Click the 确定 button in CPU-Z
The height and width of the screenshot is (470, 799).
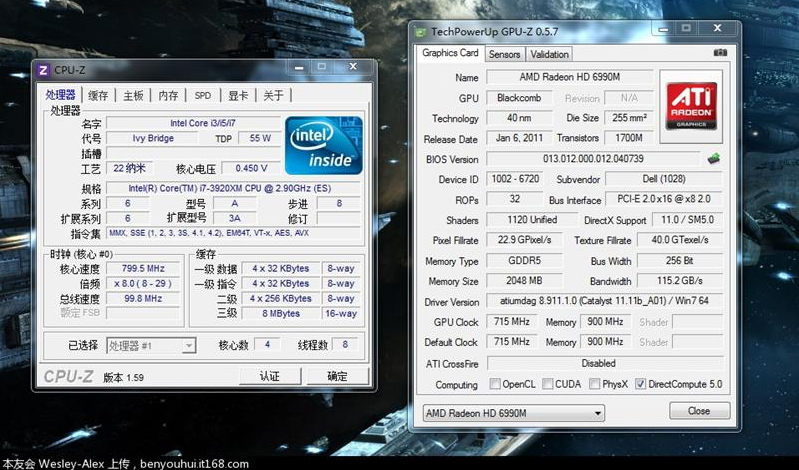337,376
